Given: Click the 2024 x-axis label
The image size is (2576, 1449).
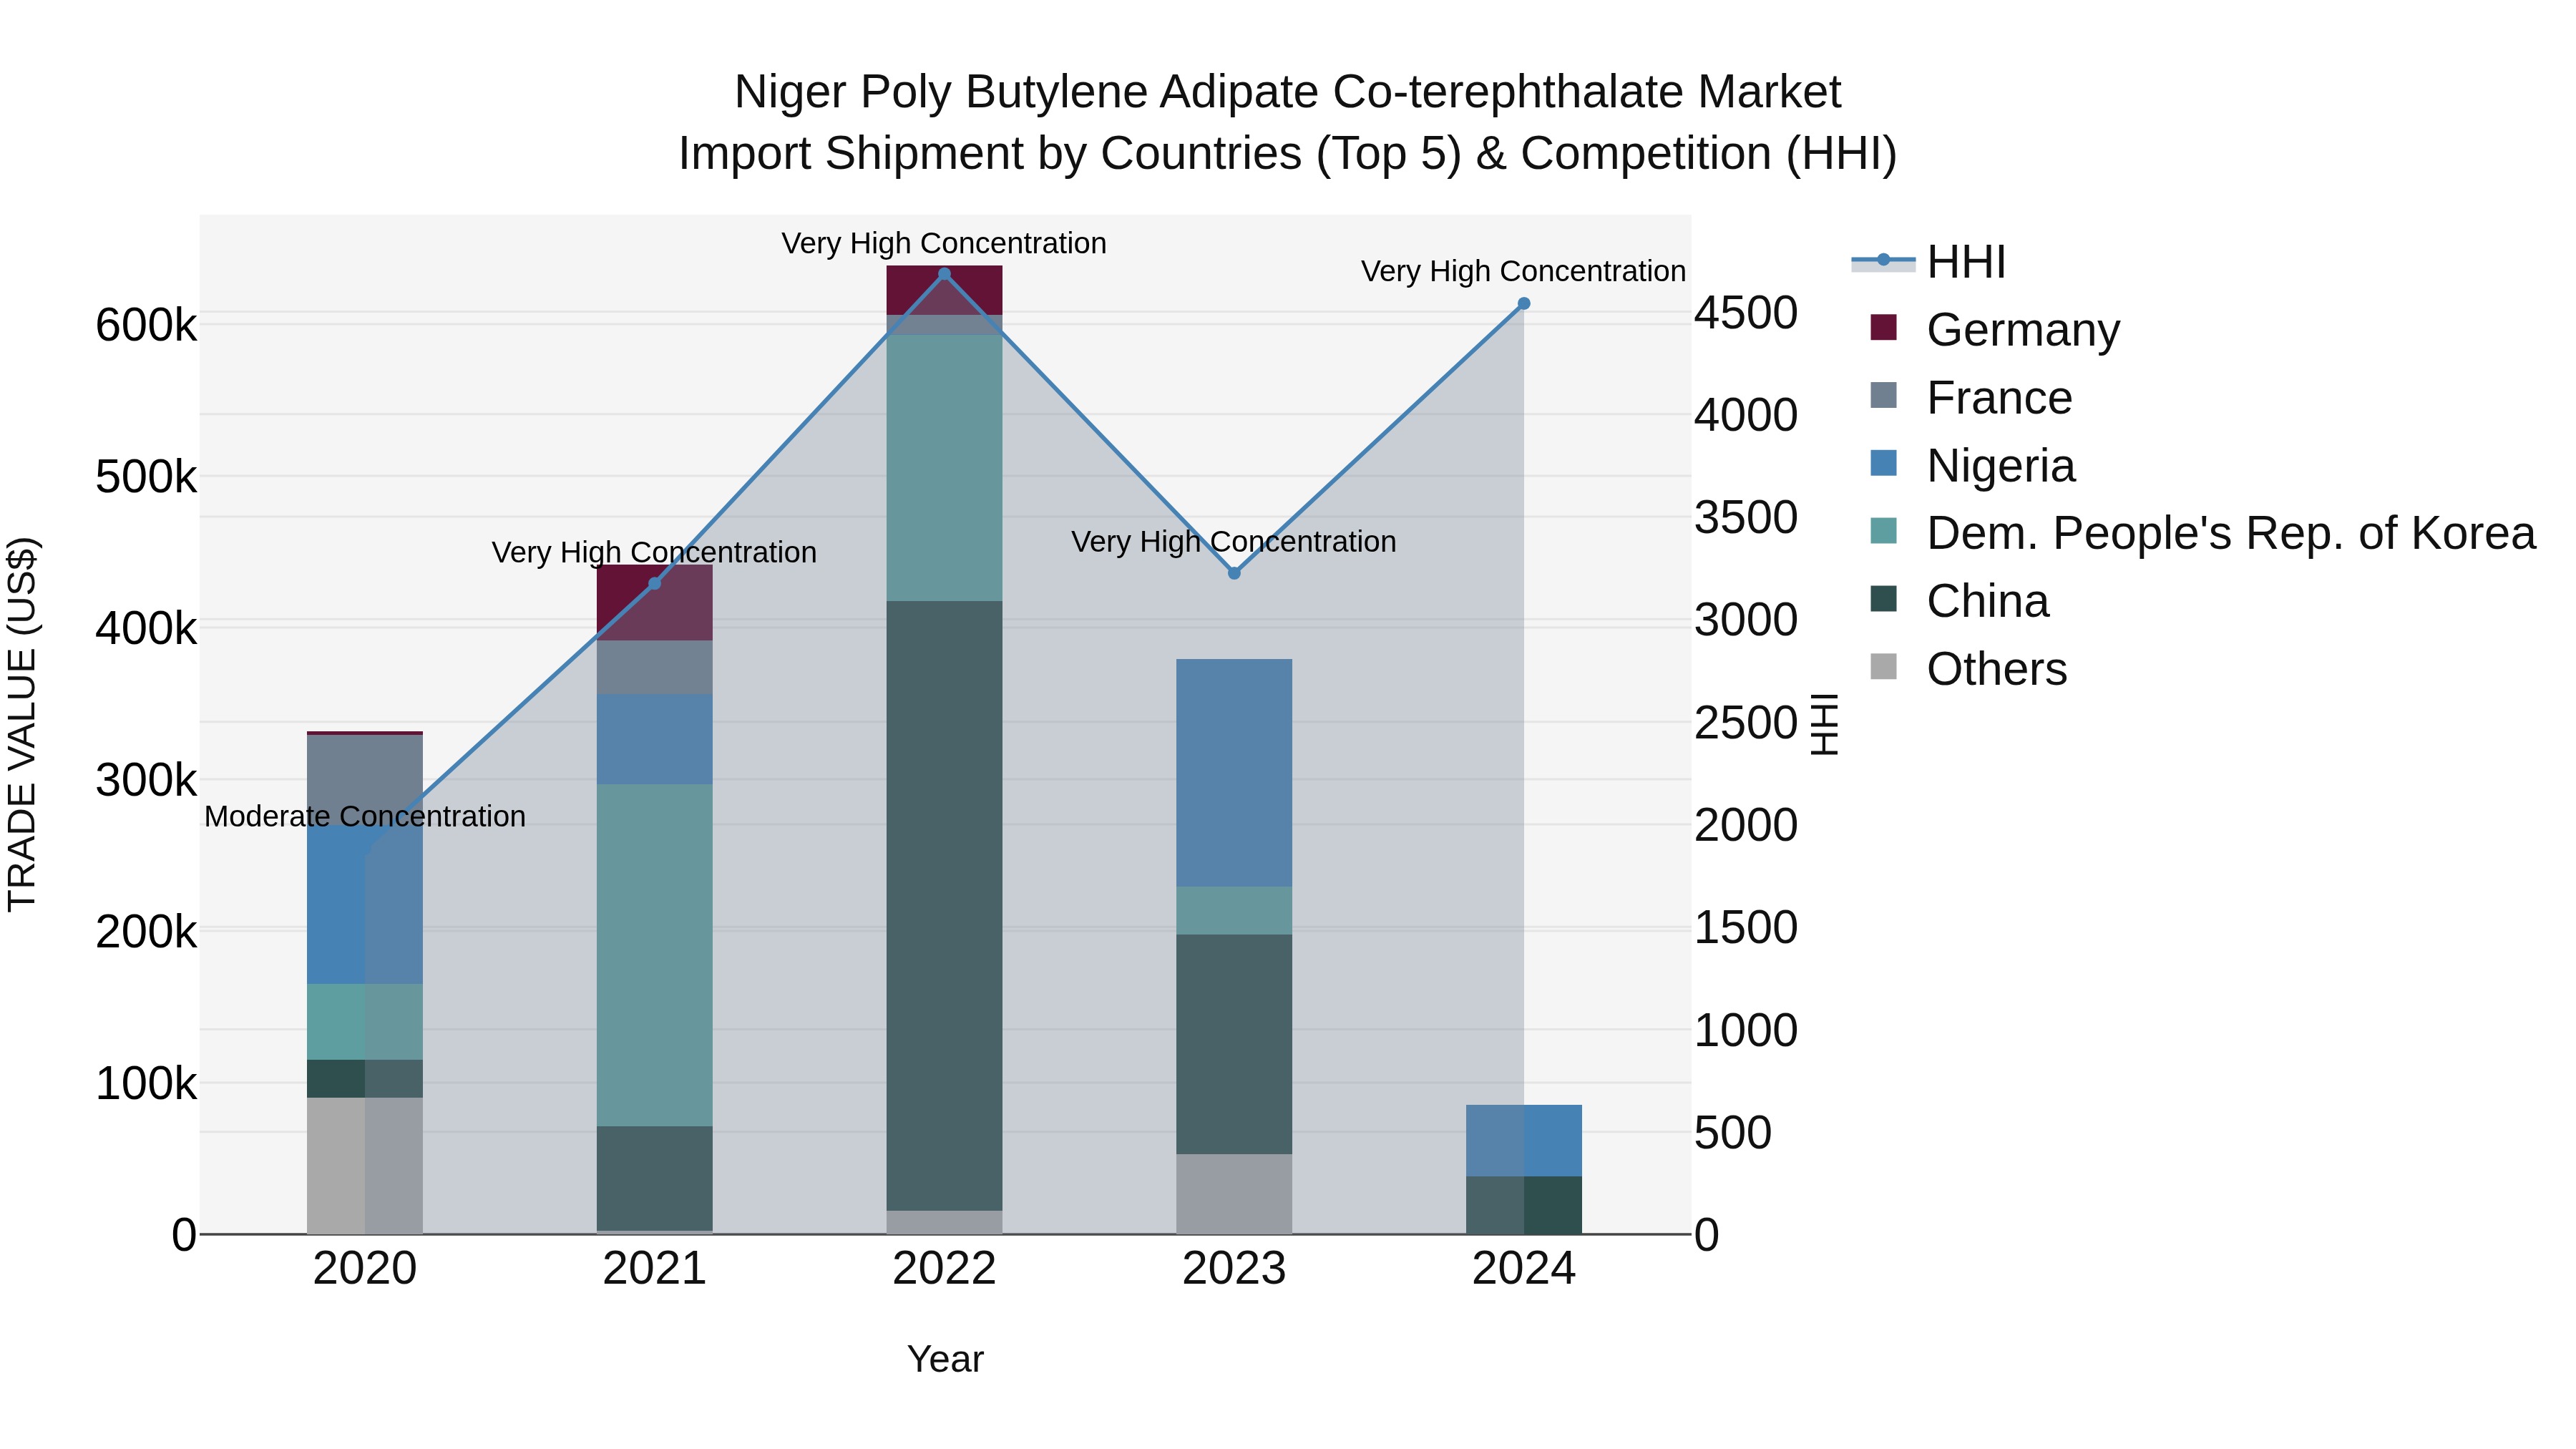Looking at the screenshot, I should pos(1524,1269).
